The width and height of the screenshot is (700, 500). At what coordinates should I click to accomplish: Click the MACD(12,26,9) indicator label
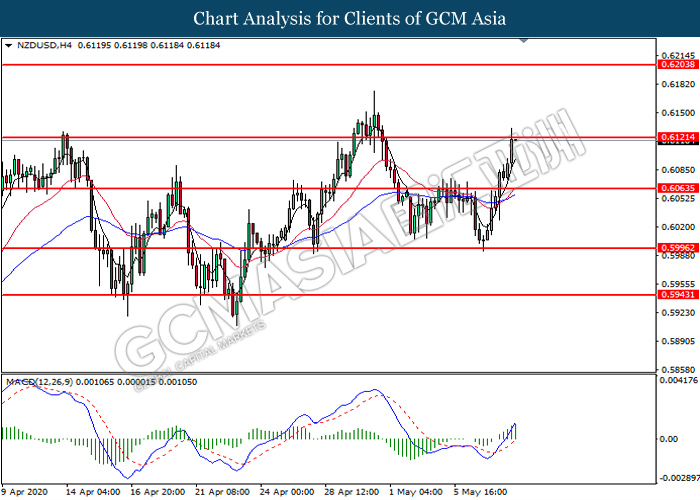(x=39, y=382)
